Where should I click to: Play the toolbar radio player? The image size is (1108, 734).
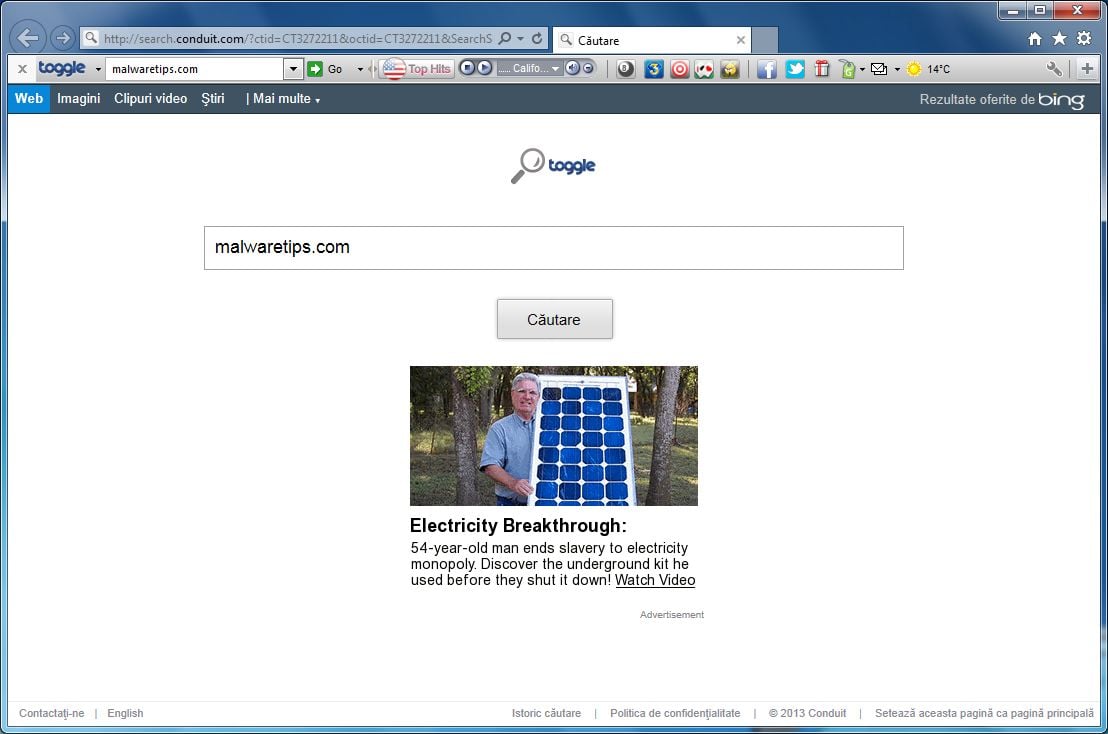(x=484, y=68)
